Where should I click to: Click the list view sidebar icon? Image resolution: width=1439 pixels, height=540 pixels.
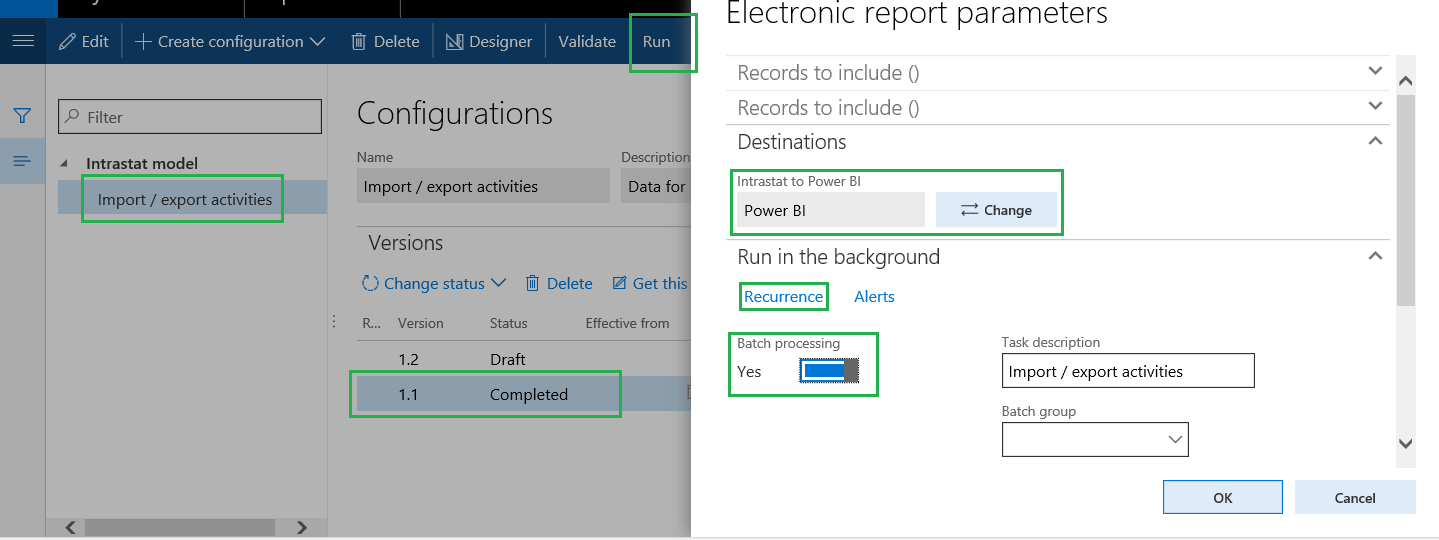tap(22, 161)
